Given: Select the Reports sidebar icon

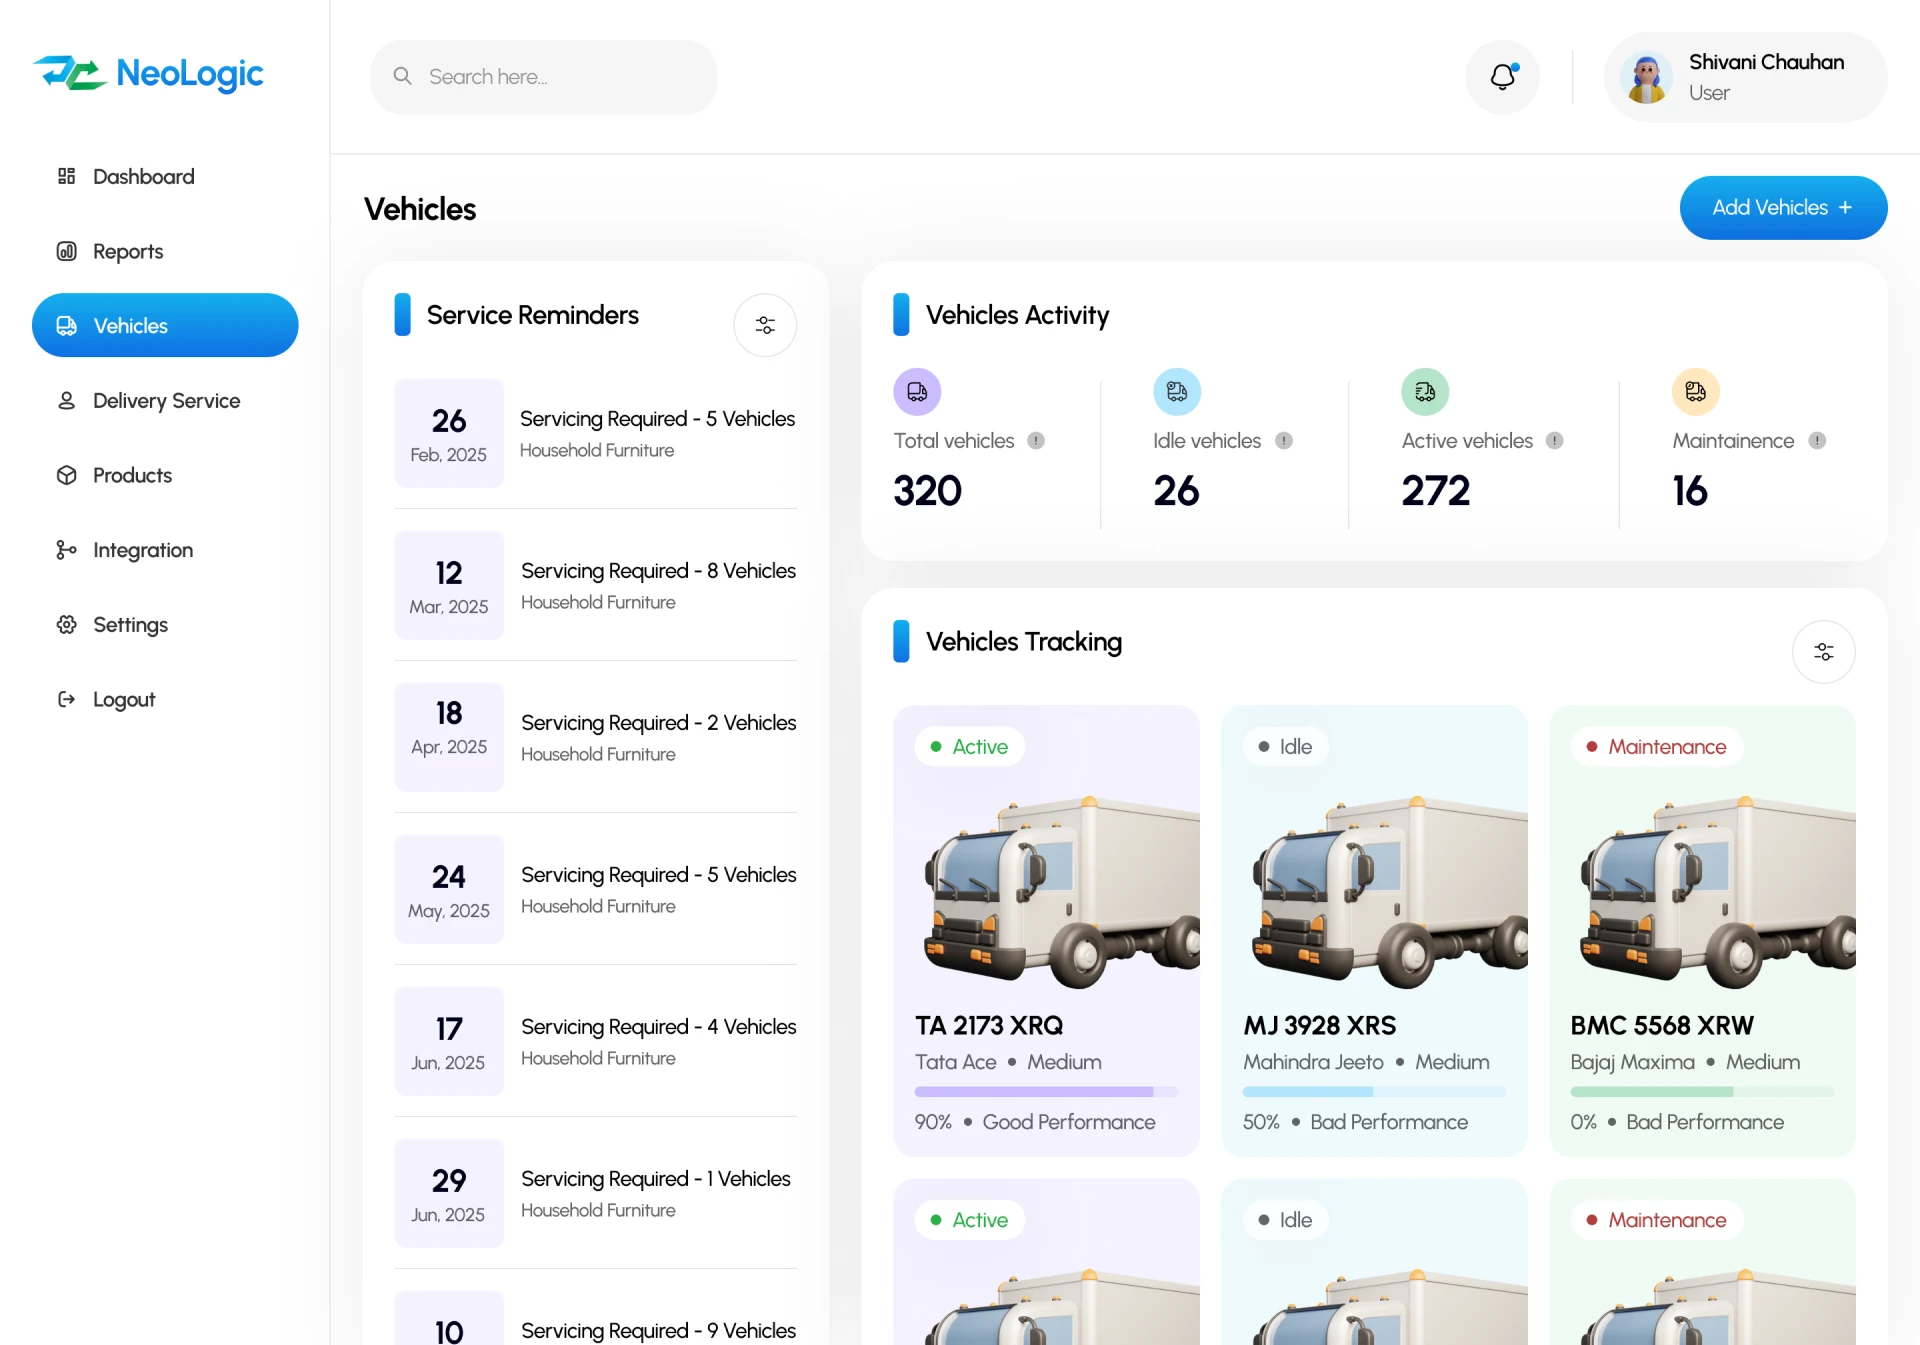Looking at the screenshot, I should pos(66,251).
